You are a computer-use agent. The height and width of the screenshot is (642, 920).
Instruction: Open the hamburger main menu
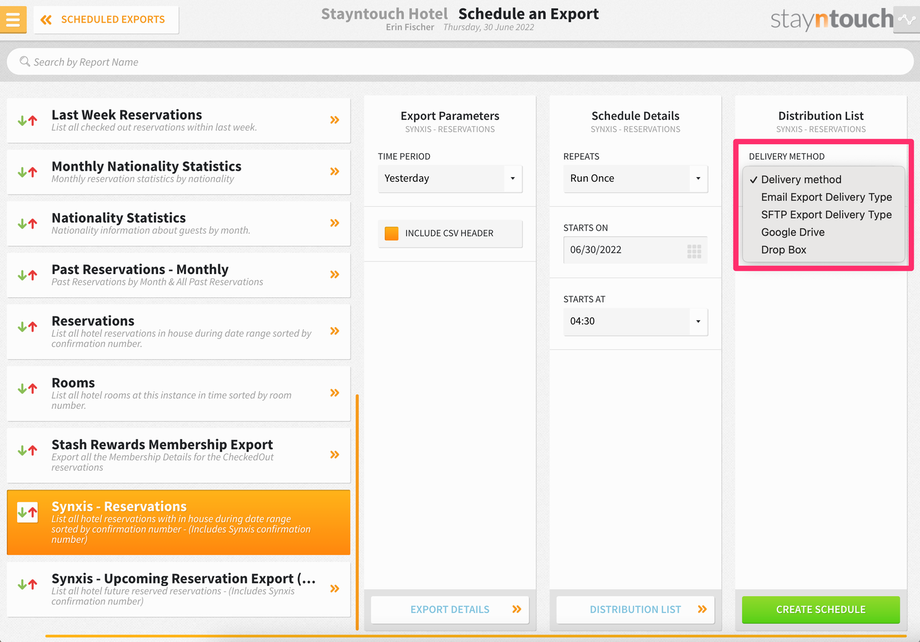[x=13, y=19]
